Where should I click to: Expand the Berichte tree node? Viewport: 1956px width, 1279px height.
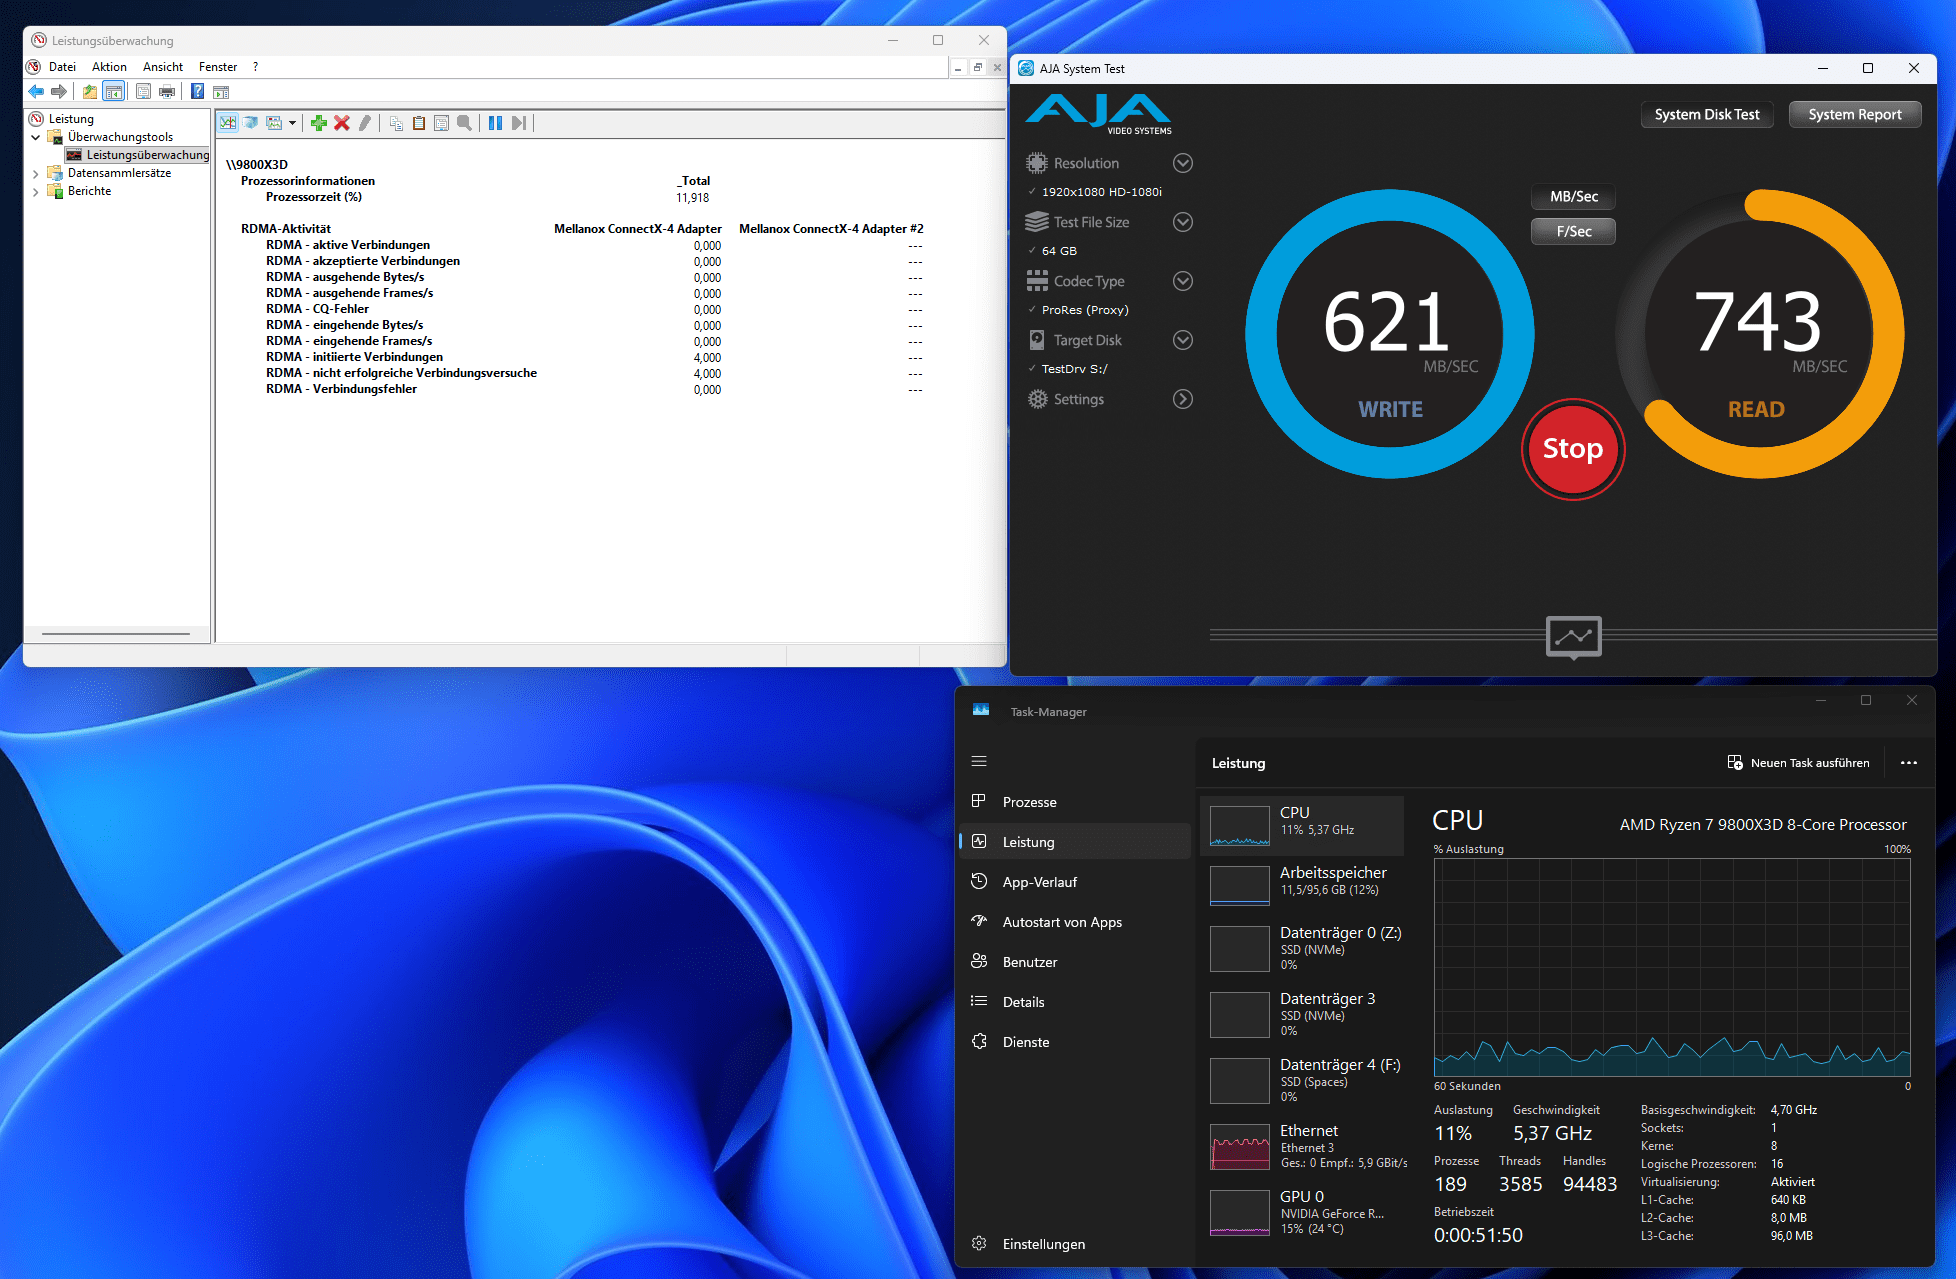(36, 191)
